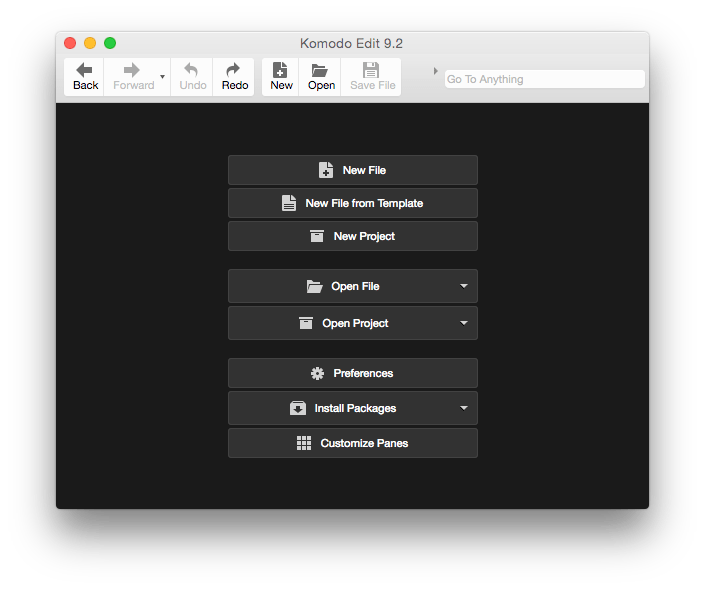Focus the Go To Anything search field
This screenshot has width=705, height=589.
click(544, 79)
